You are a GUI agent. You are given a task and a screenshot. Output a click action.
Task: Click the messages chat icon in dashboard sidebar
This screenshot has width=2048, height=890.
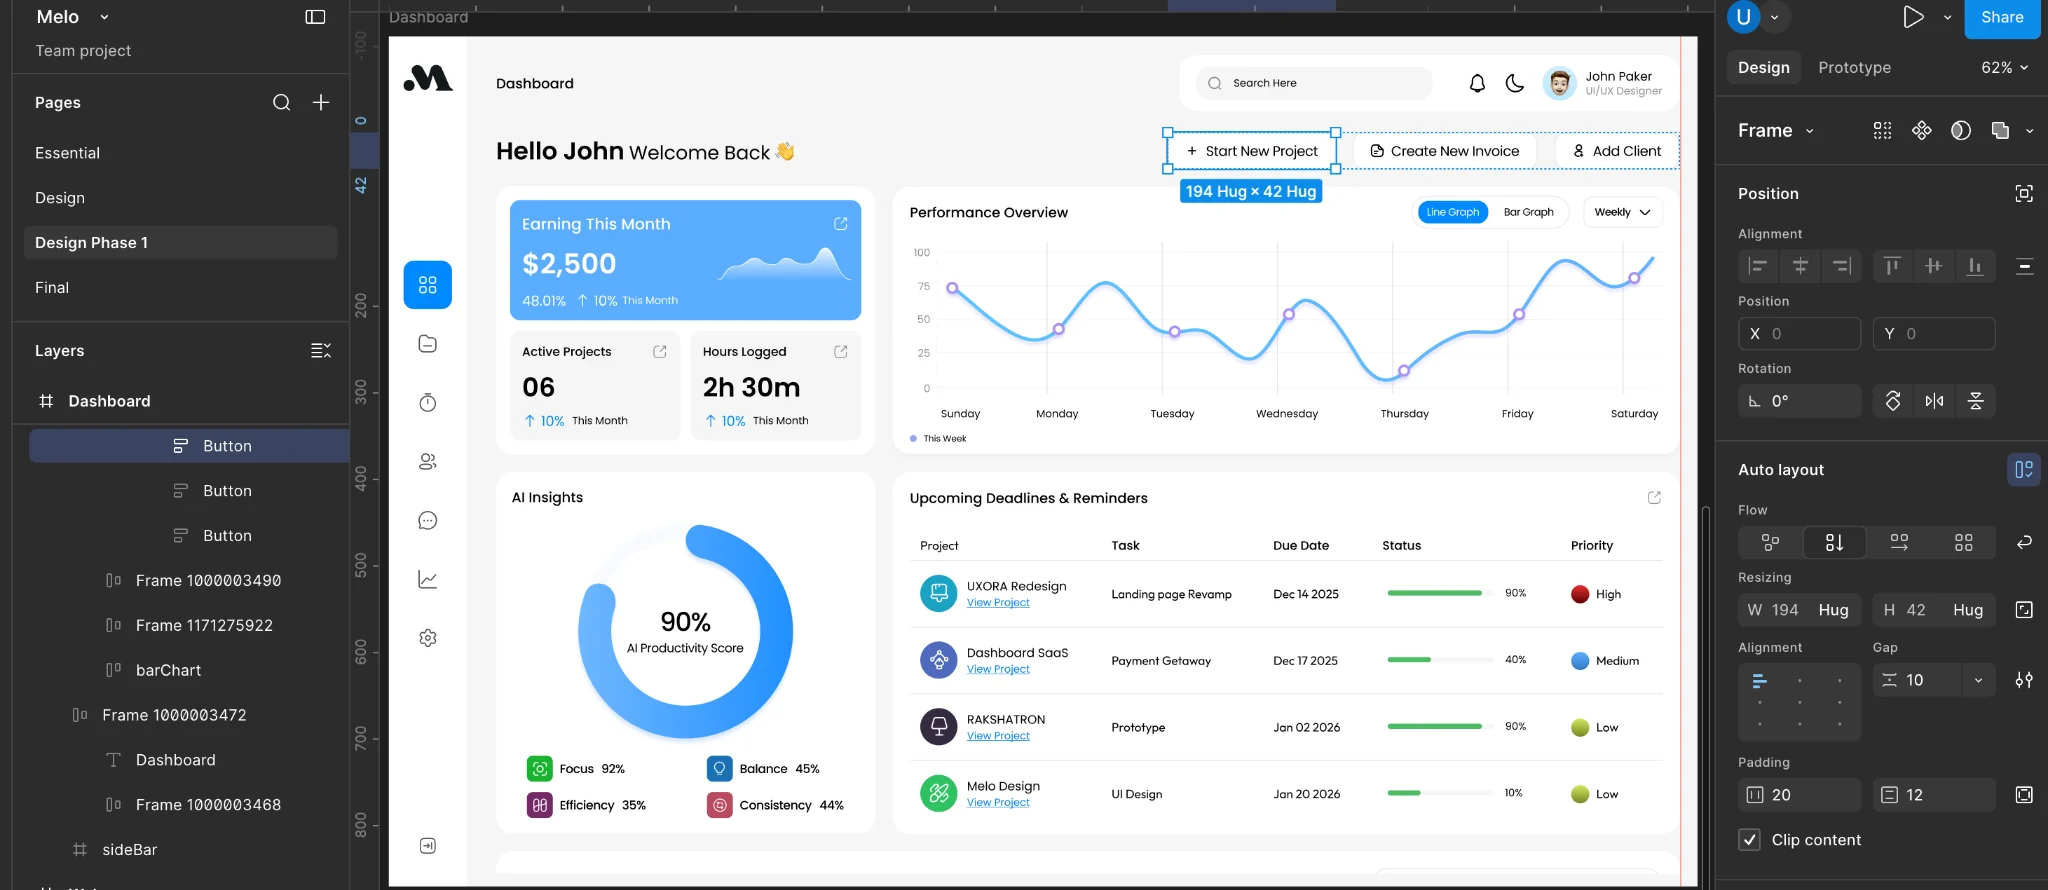428,520
